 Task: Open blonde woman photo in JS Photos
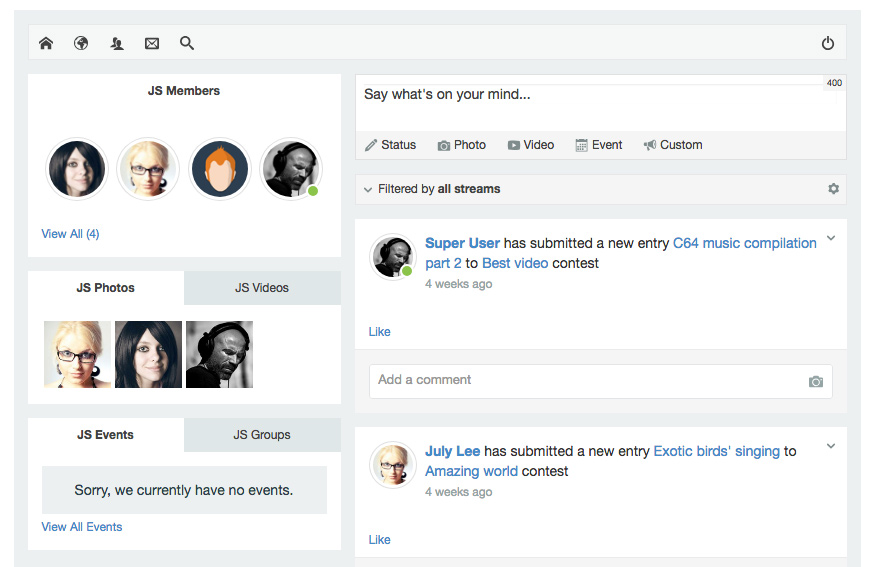78,354
